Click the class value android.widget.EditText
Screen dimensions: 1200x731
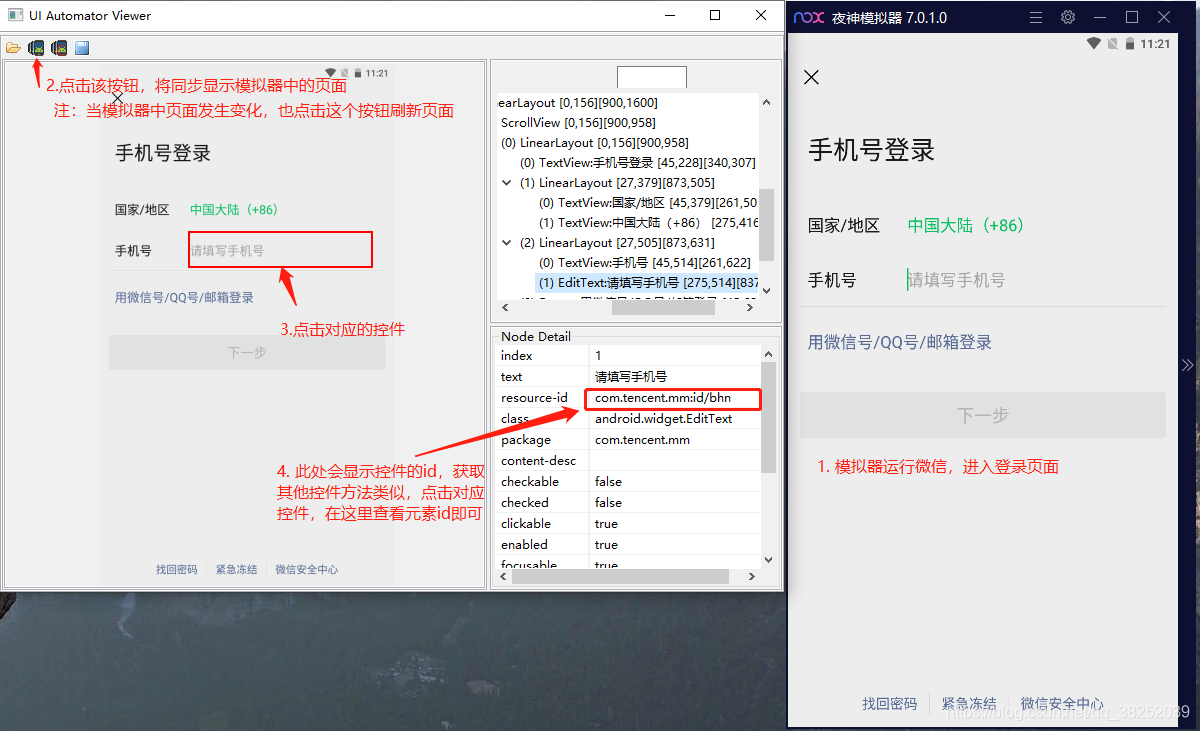663,419
